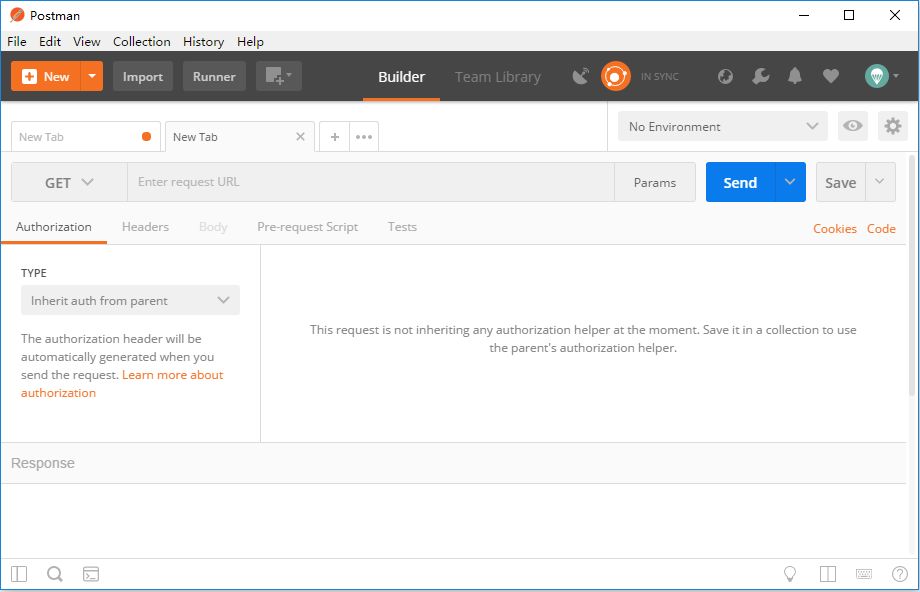Open the Inherit auth from parent dropdown

[130, 300]
